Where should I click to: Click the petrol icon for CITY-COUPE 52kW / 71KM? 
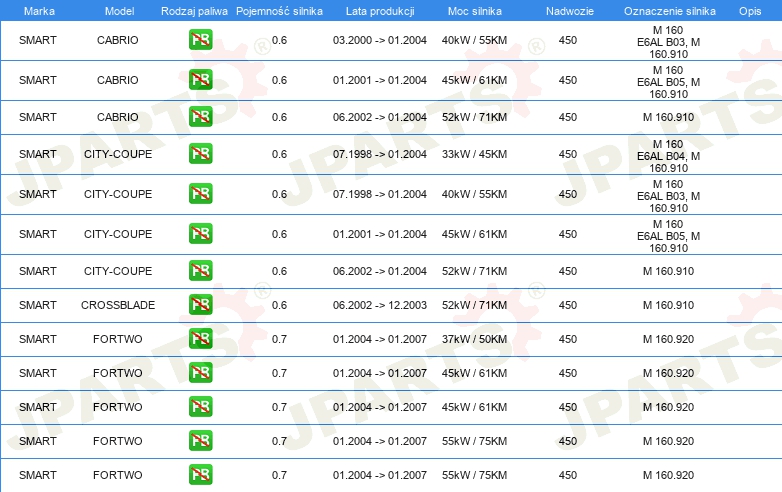click(x=200, y=271)
